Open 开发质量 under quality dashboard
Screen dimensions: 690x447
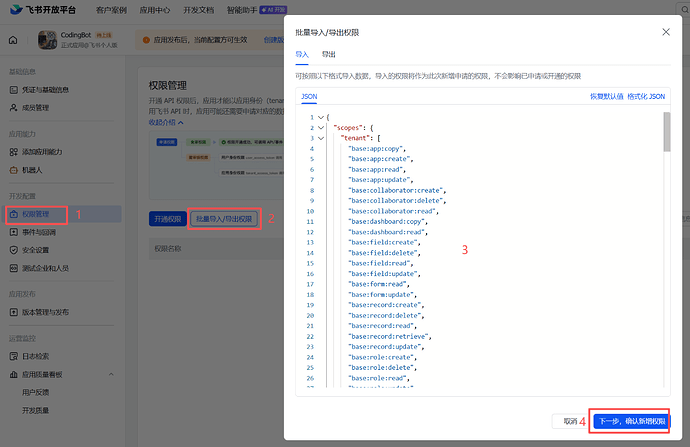(x=36, y=410)
